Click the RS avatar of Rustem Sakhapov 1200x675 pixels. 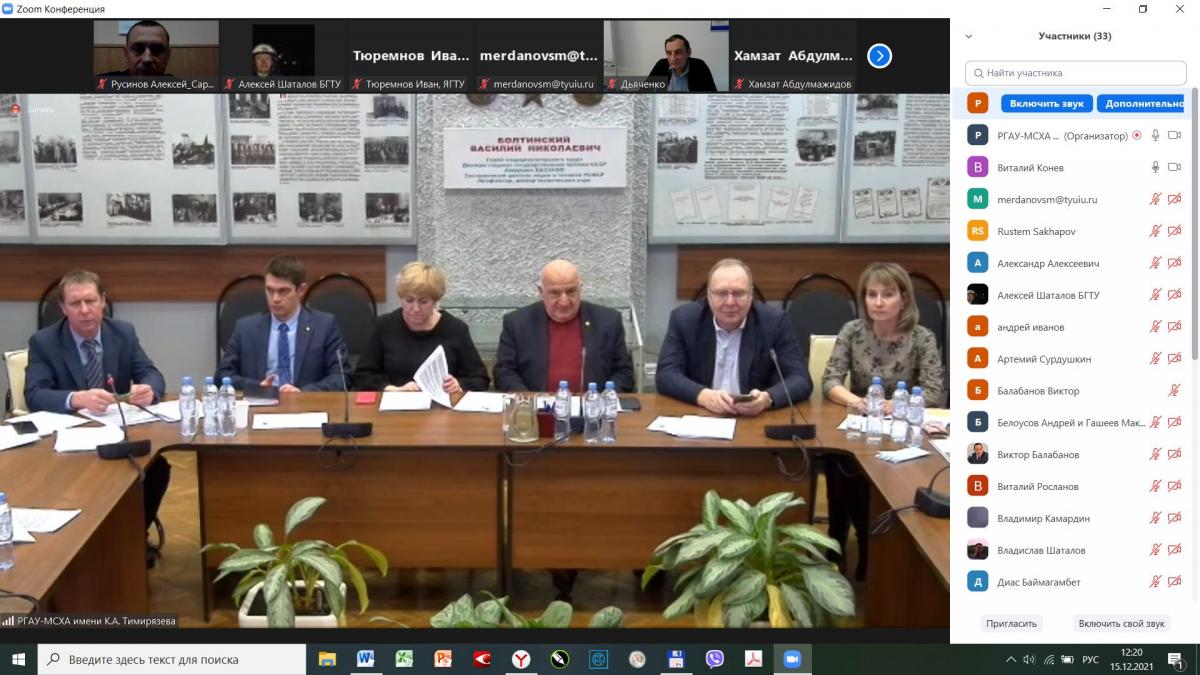[978, 231]
